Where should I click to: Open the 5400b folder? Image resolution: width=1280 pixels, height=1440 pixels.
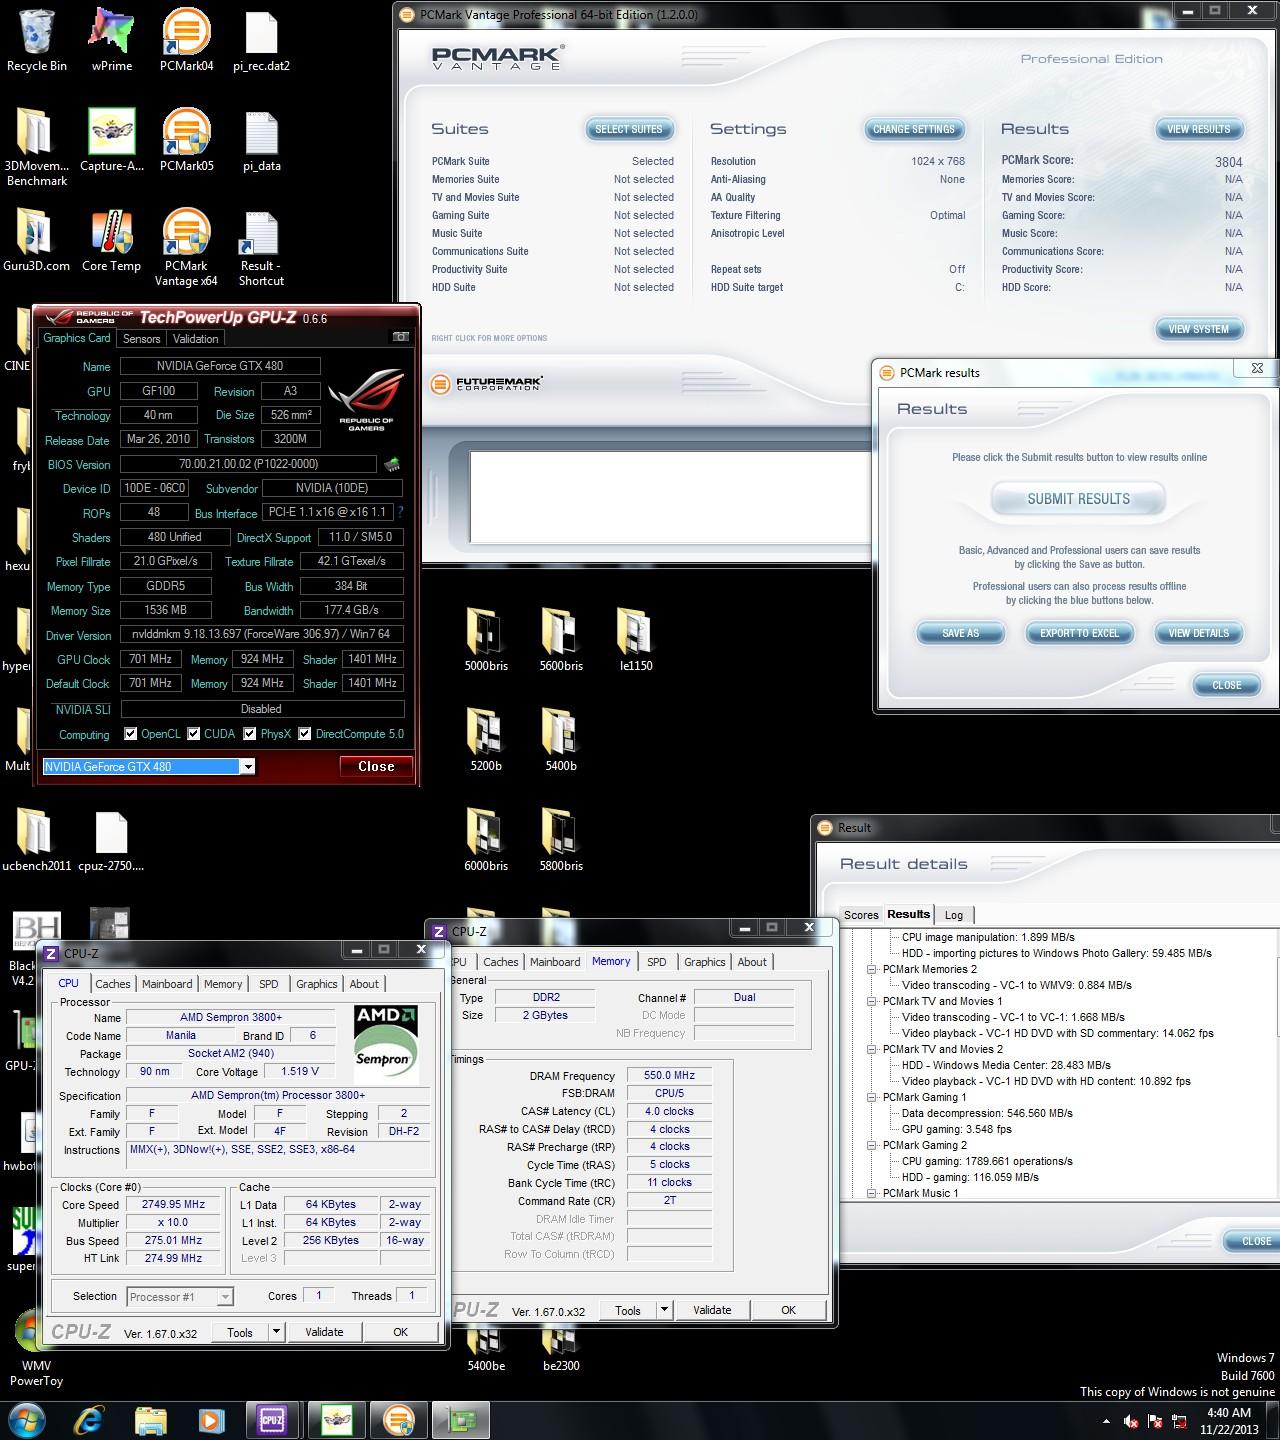point(561,740)
